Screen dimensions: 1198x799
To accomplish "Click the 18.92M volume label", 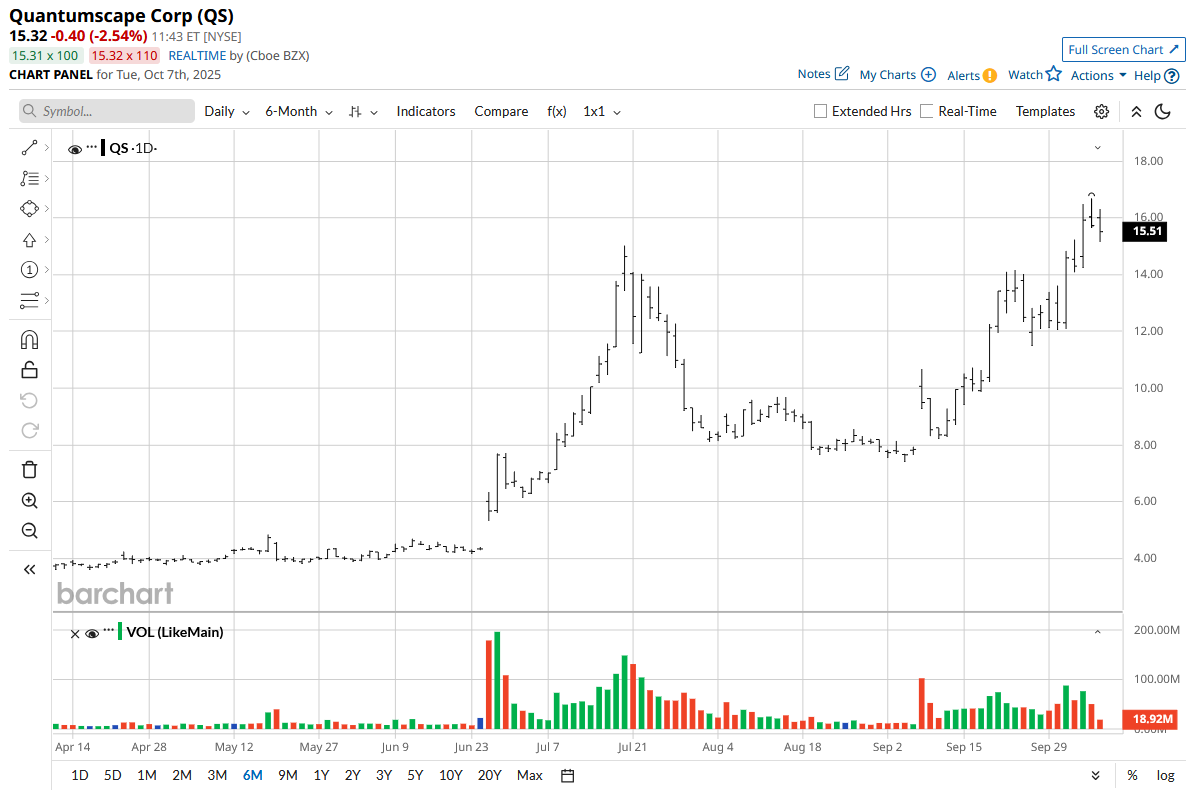I will click(1150, 719).
